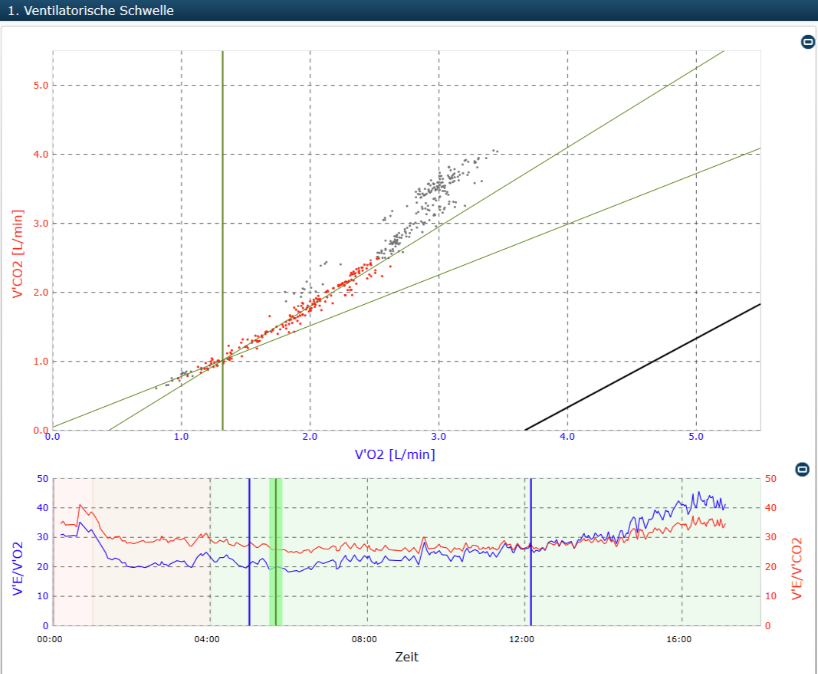Viewport: 818px width, 674px height.
Task: Click the 04:00 time axis tick label
Action: tap(207, 639)
